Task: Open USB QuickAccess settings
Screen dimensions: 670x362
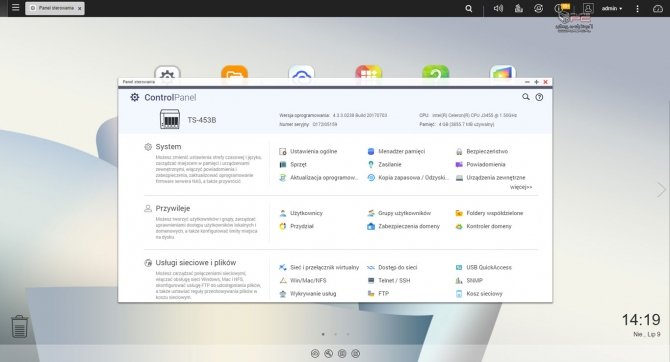Action: (x=484, y=268)
